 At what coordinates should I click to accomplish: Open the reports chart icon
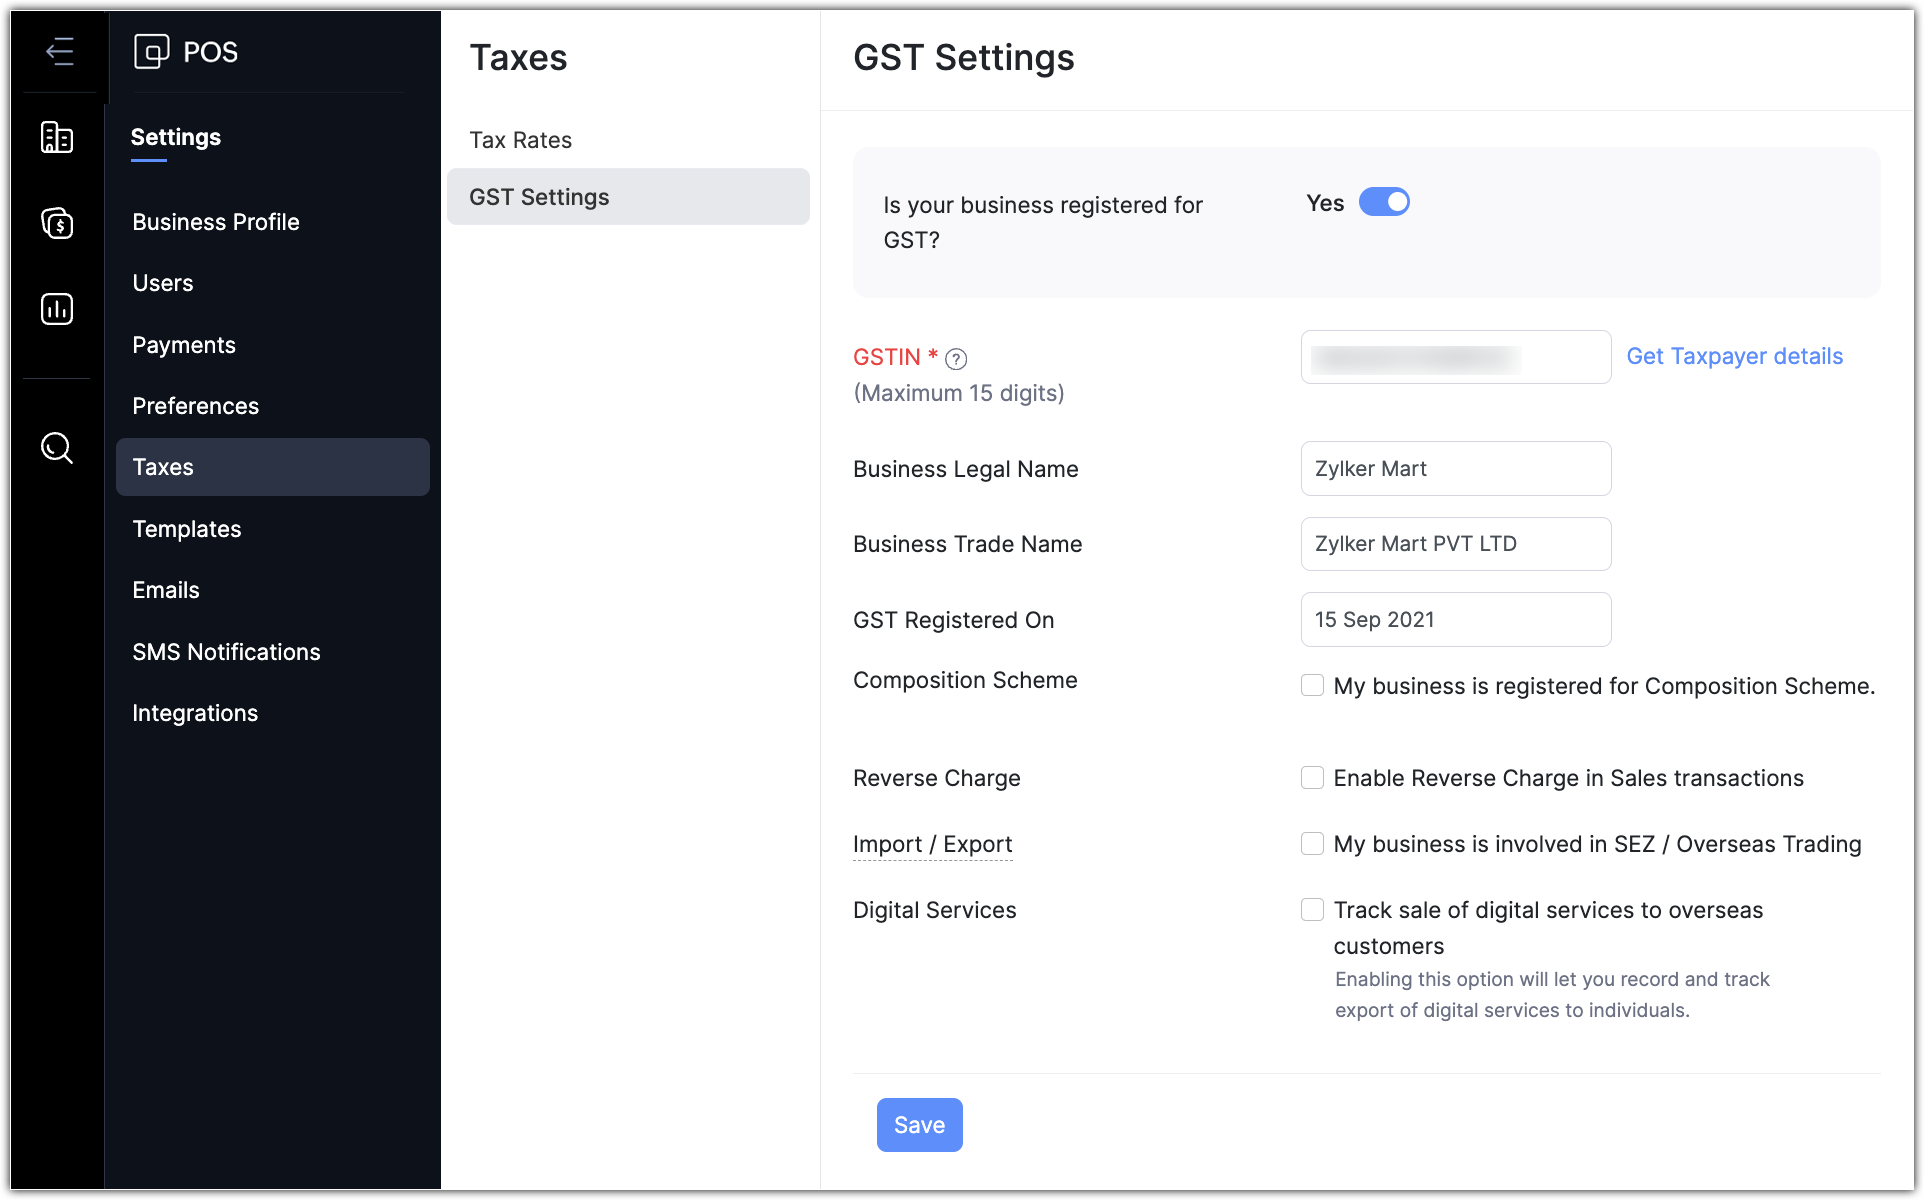(x=57, y=309)
